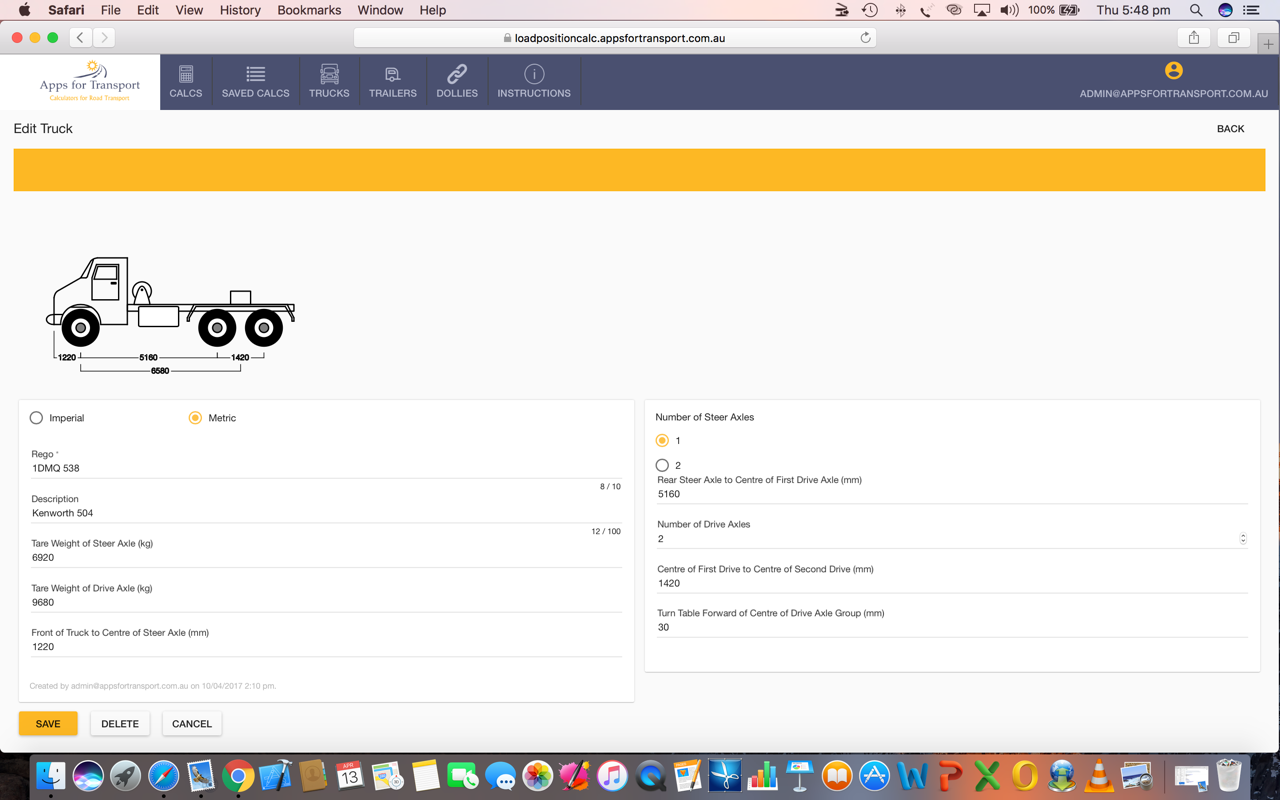Viewport: 1280px width, 800px height.
Task: Add a new Safari tab
Action: [1269, 44]
